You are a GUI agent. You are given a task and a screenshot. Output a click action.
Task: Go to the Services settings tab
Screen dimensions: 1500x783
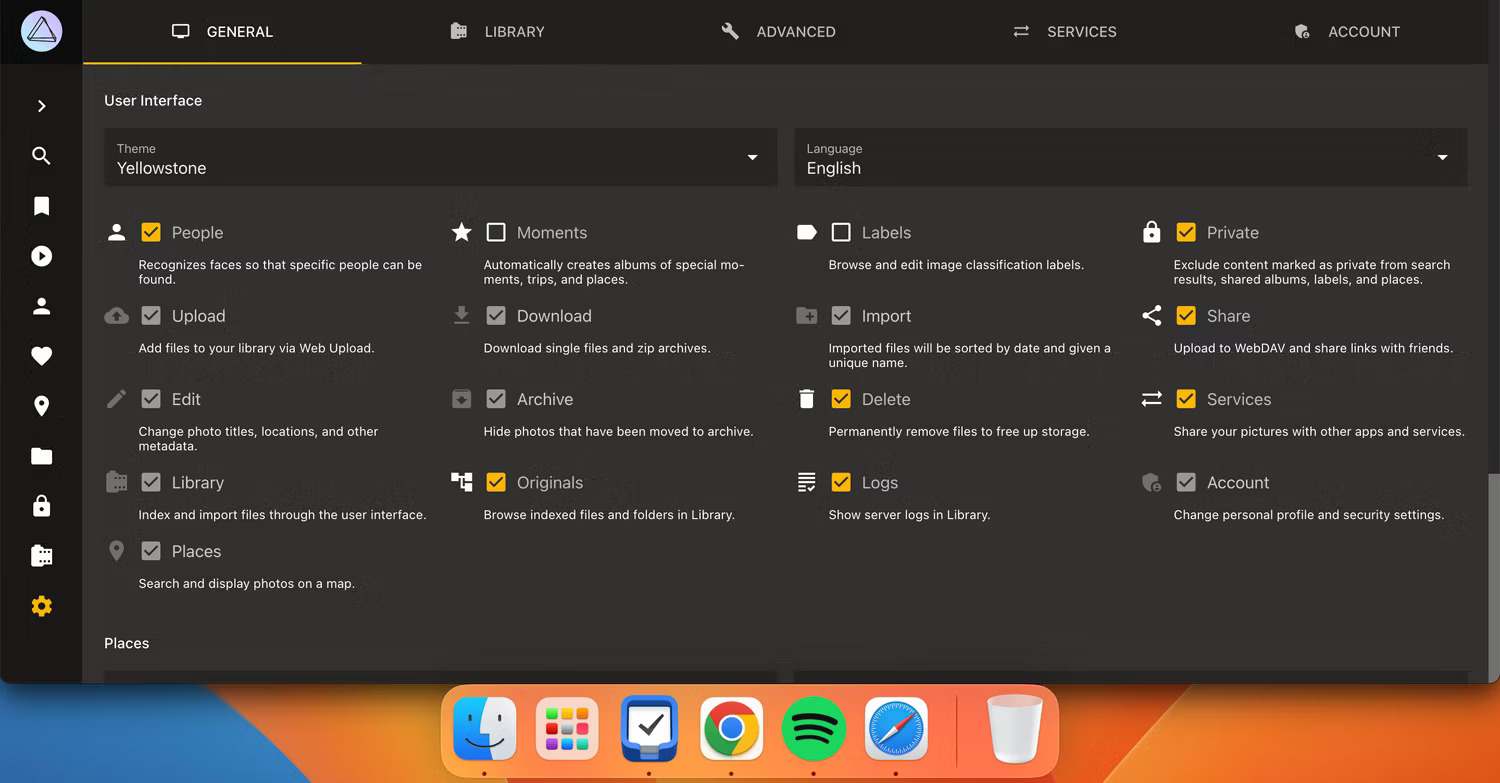click(x=1065, y=32)
